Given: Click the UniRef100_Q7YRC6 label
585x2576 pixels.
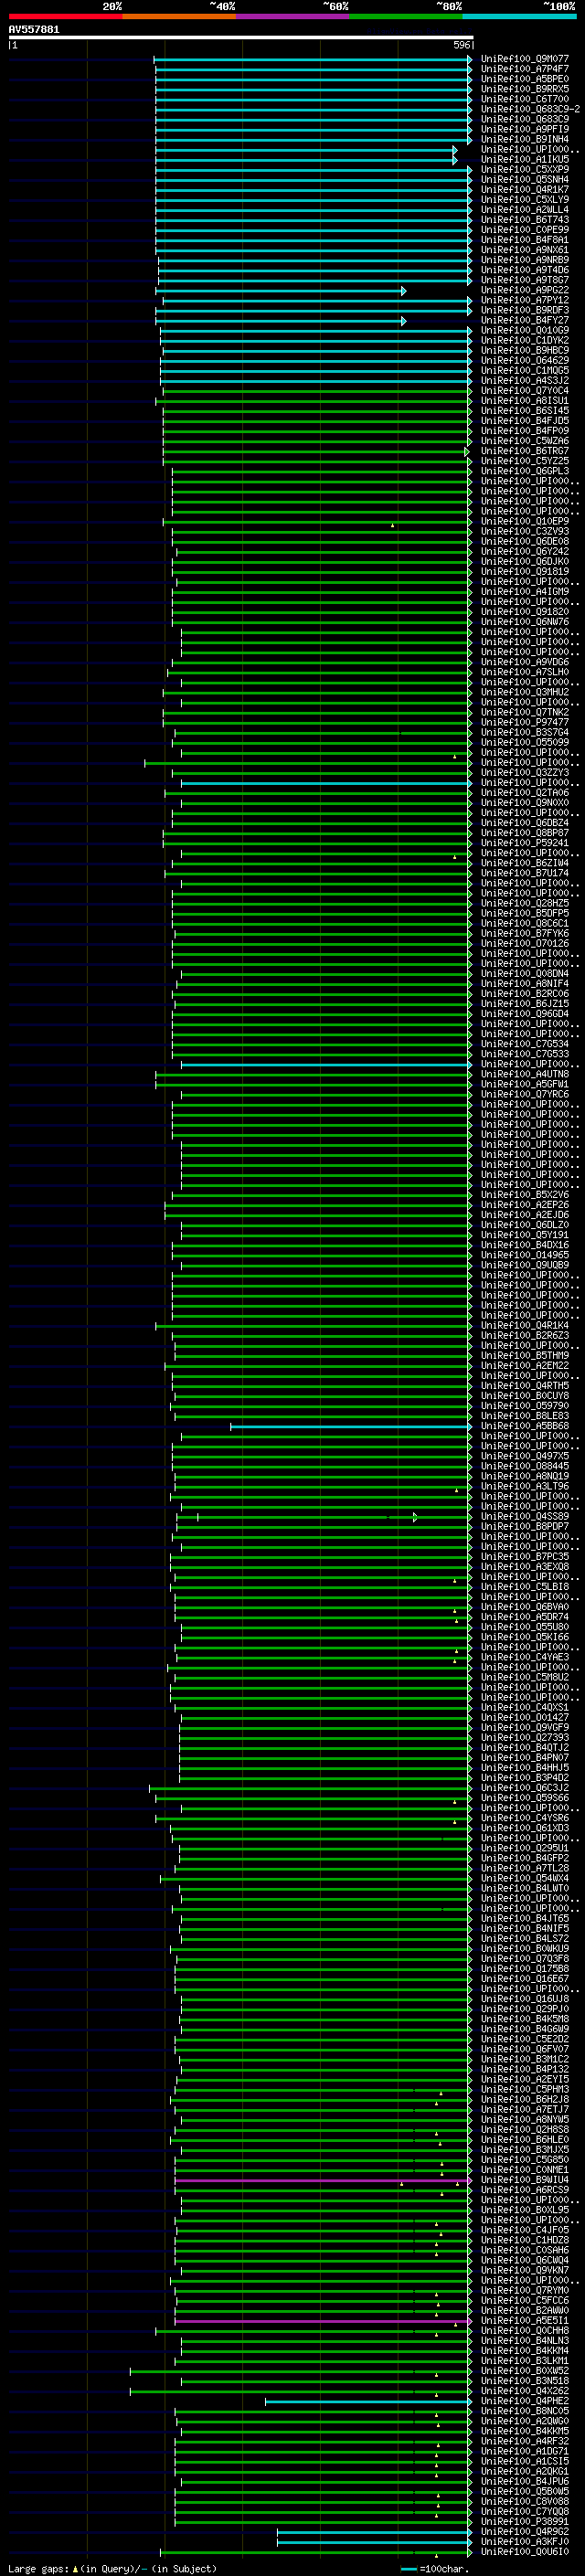Looking at the screenshot, I should tap(524, 1094).
